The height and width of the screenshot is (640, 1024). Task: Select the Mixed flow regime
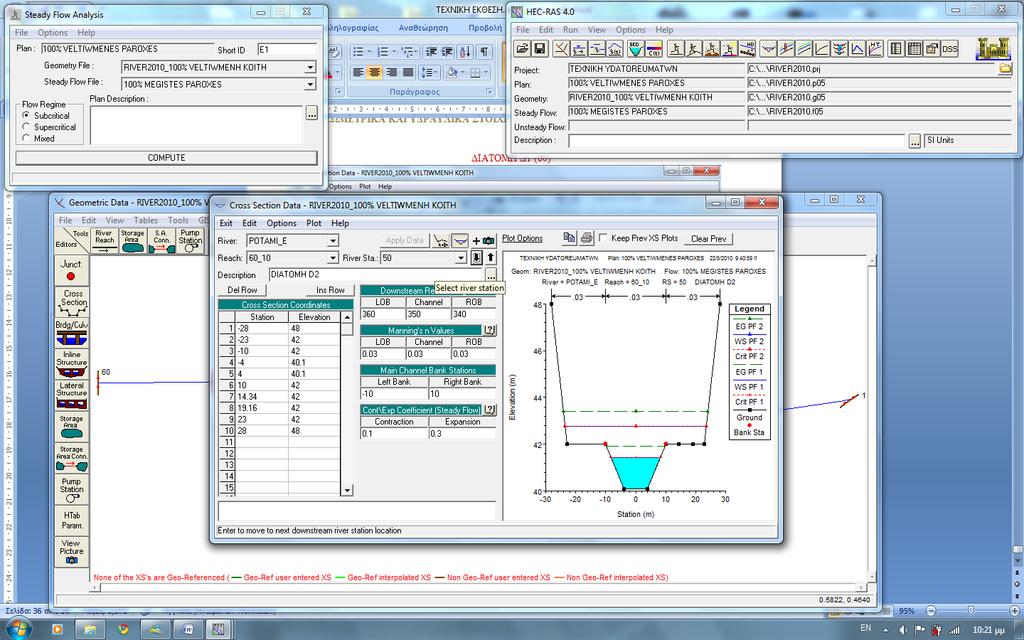coord(26,138)
